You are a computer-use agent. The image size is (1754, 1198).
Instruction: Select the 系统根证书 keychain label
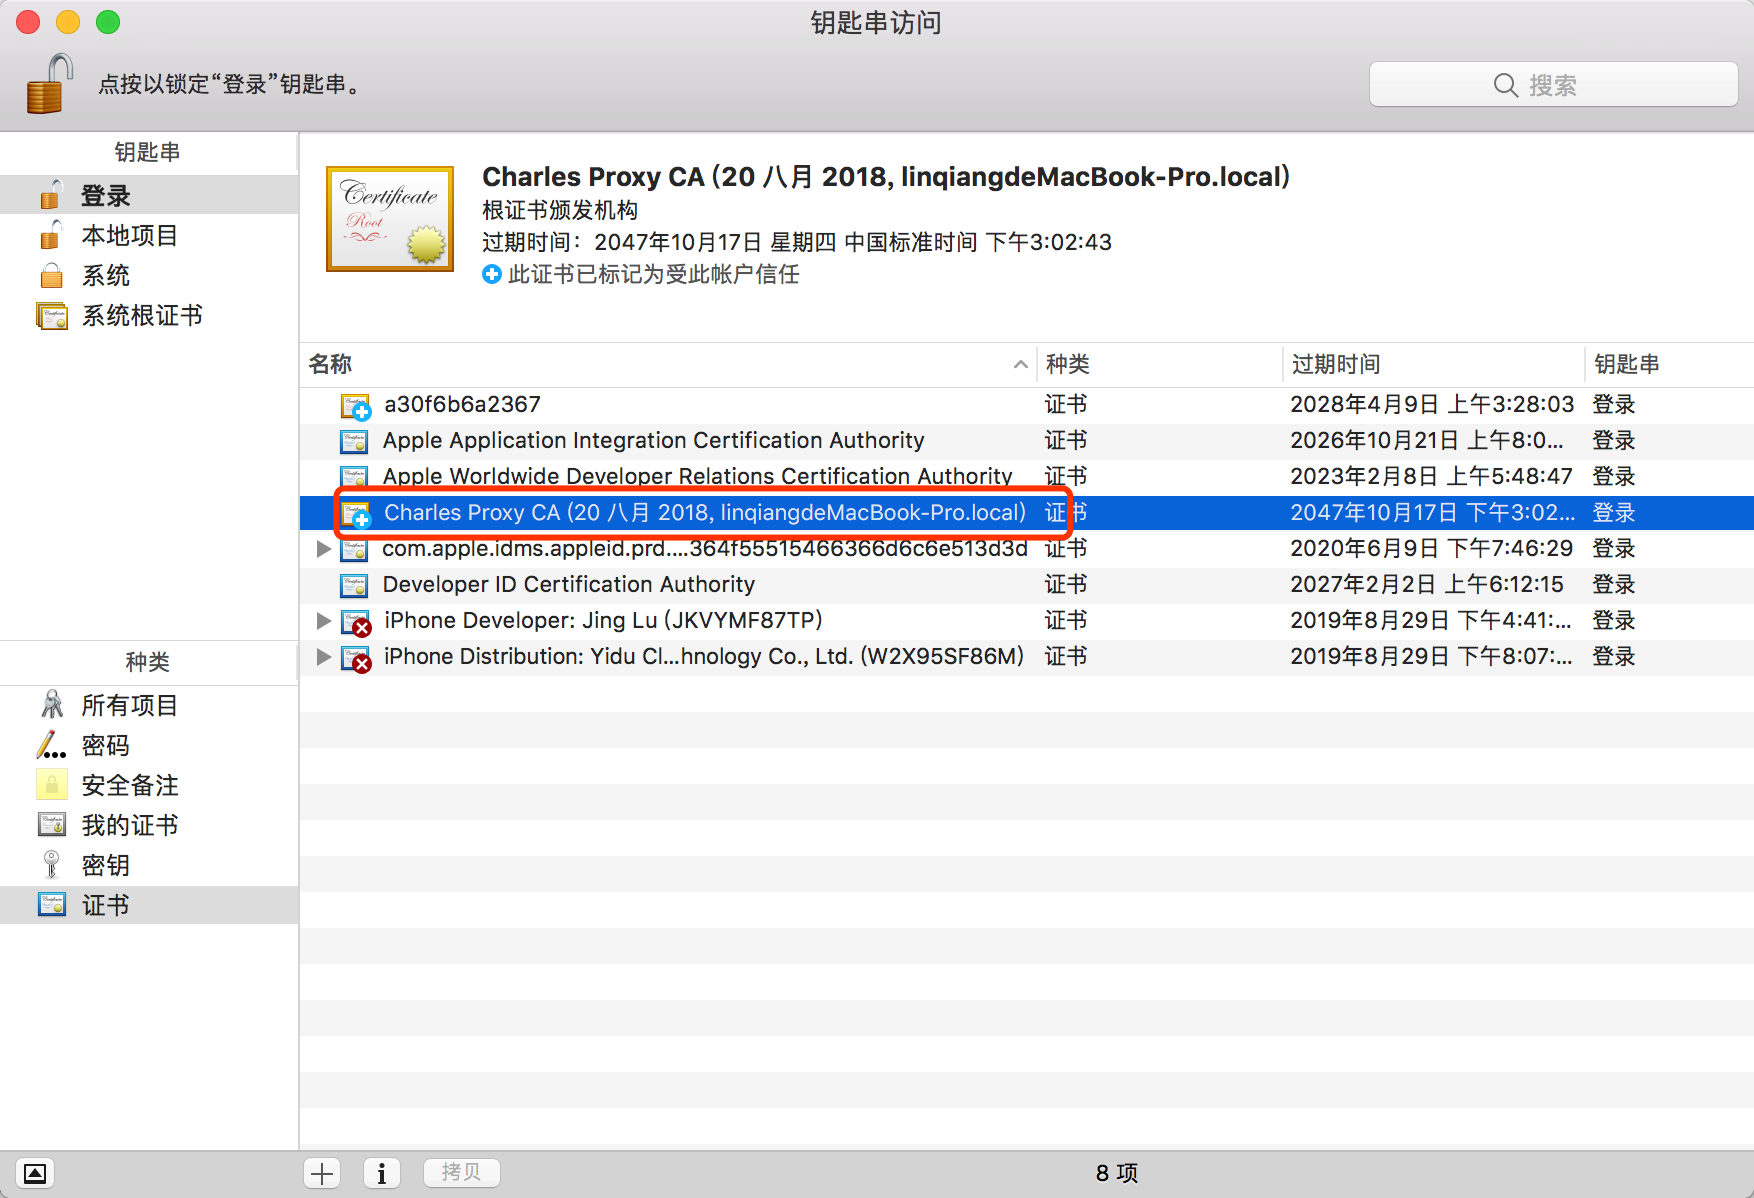[x=142, y=316]
